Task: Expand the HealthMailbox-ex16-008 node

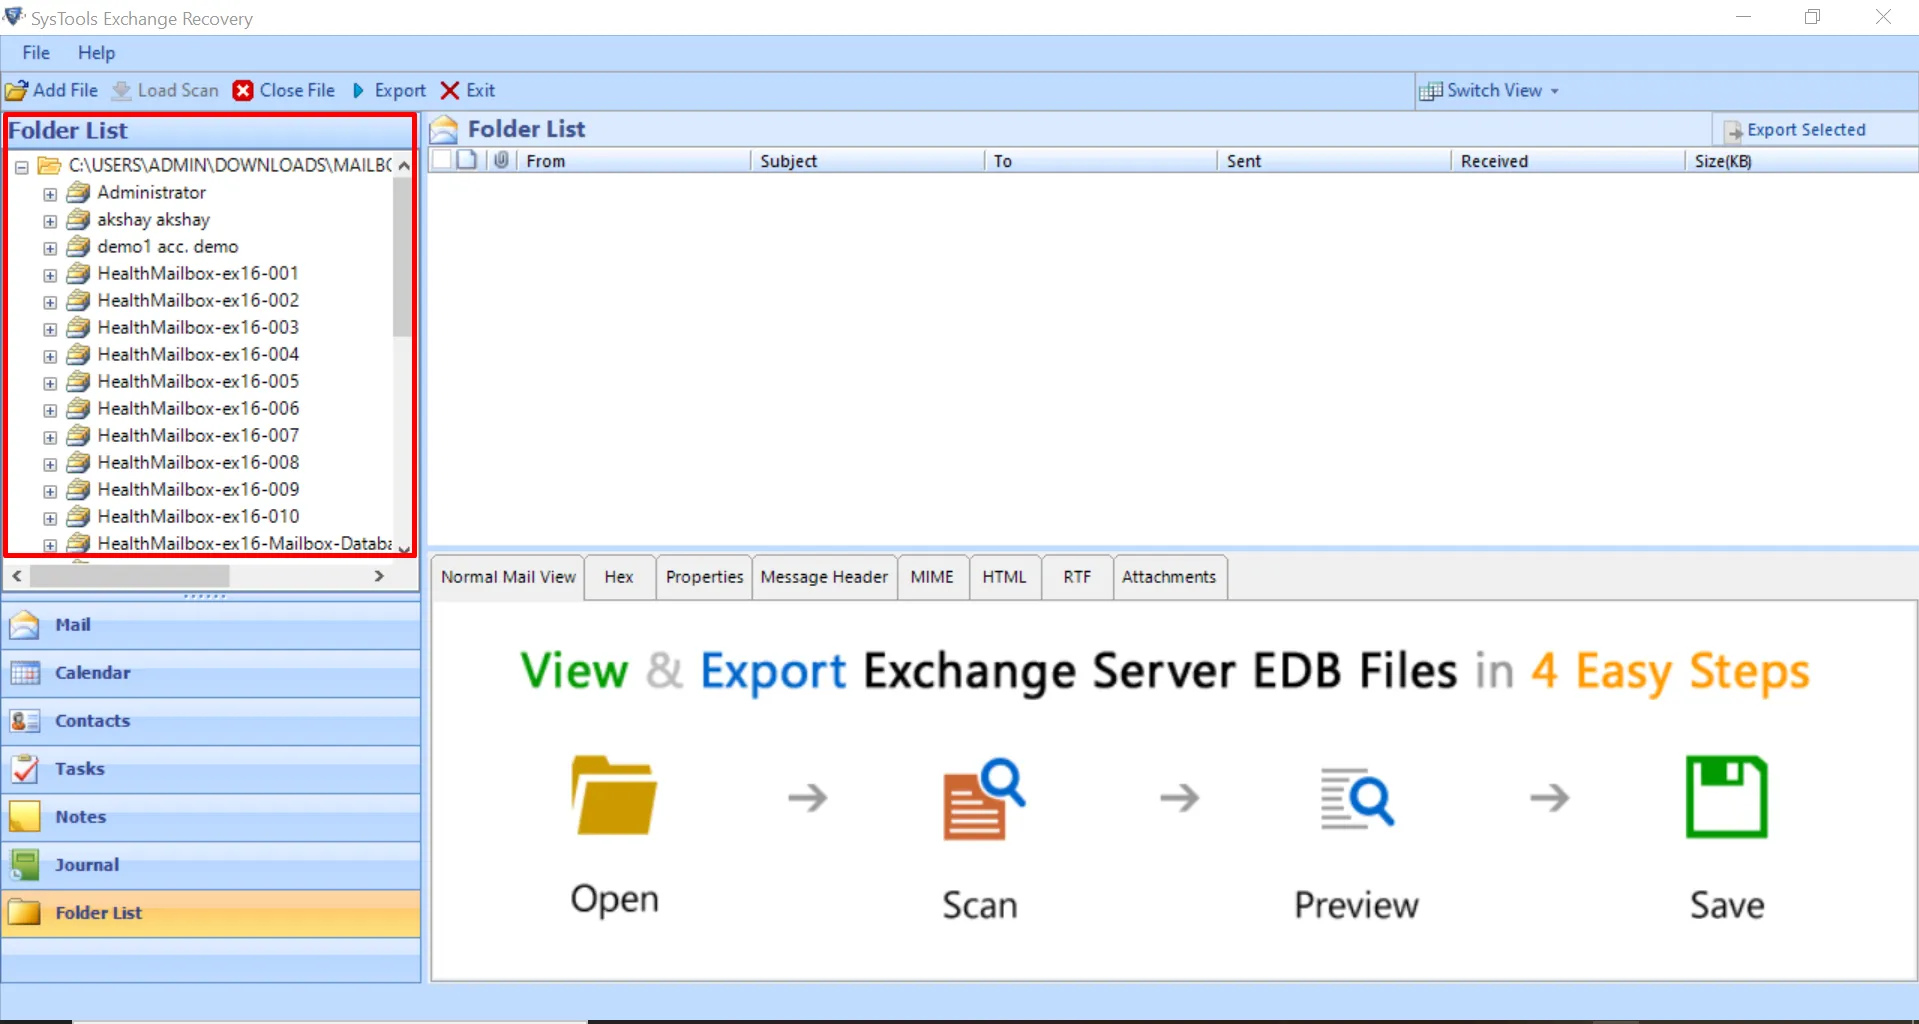Action: [50, 464]
